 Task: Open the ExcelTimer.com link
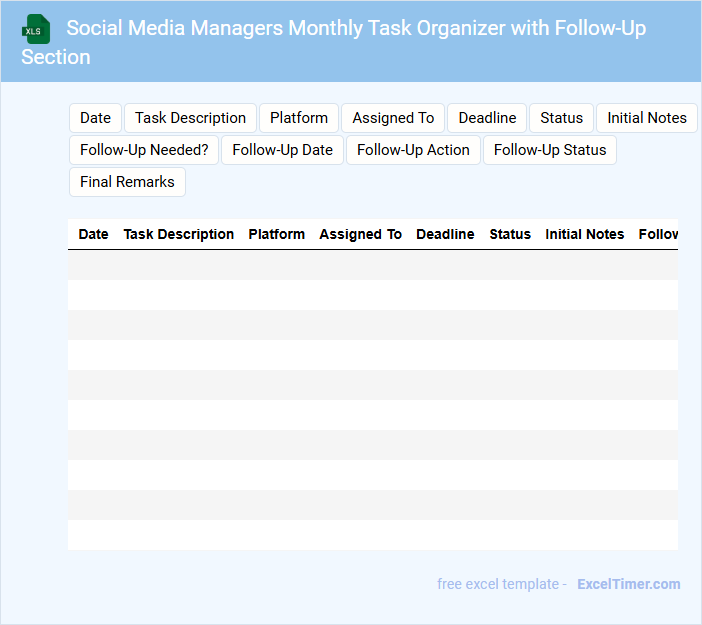[x=628, y=584]
